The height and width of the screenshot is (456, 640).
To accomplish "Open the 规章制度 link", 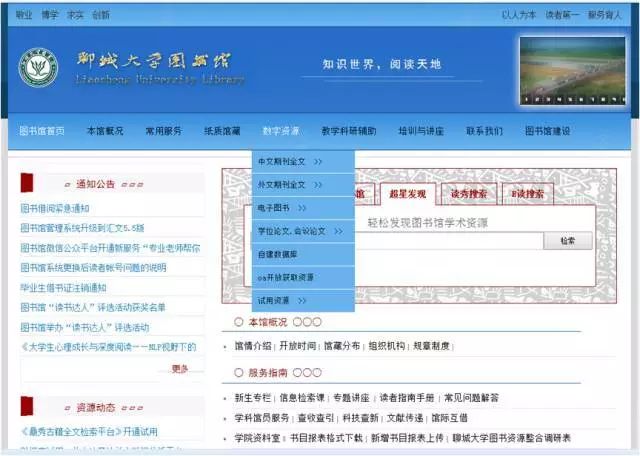I will tap(431, 346).
